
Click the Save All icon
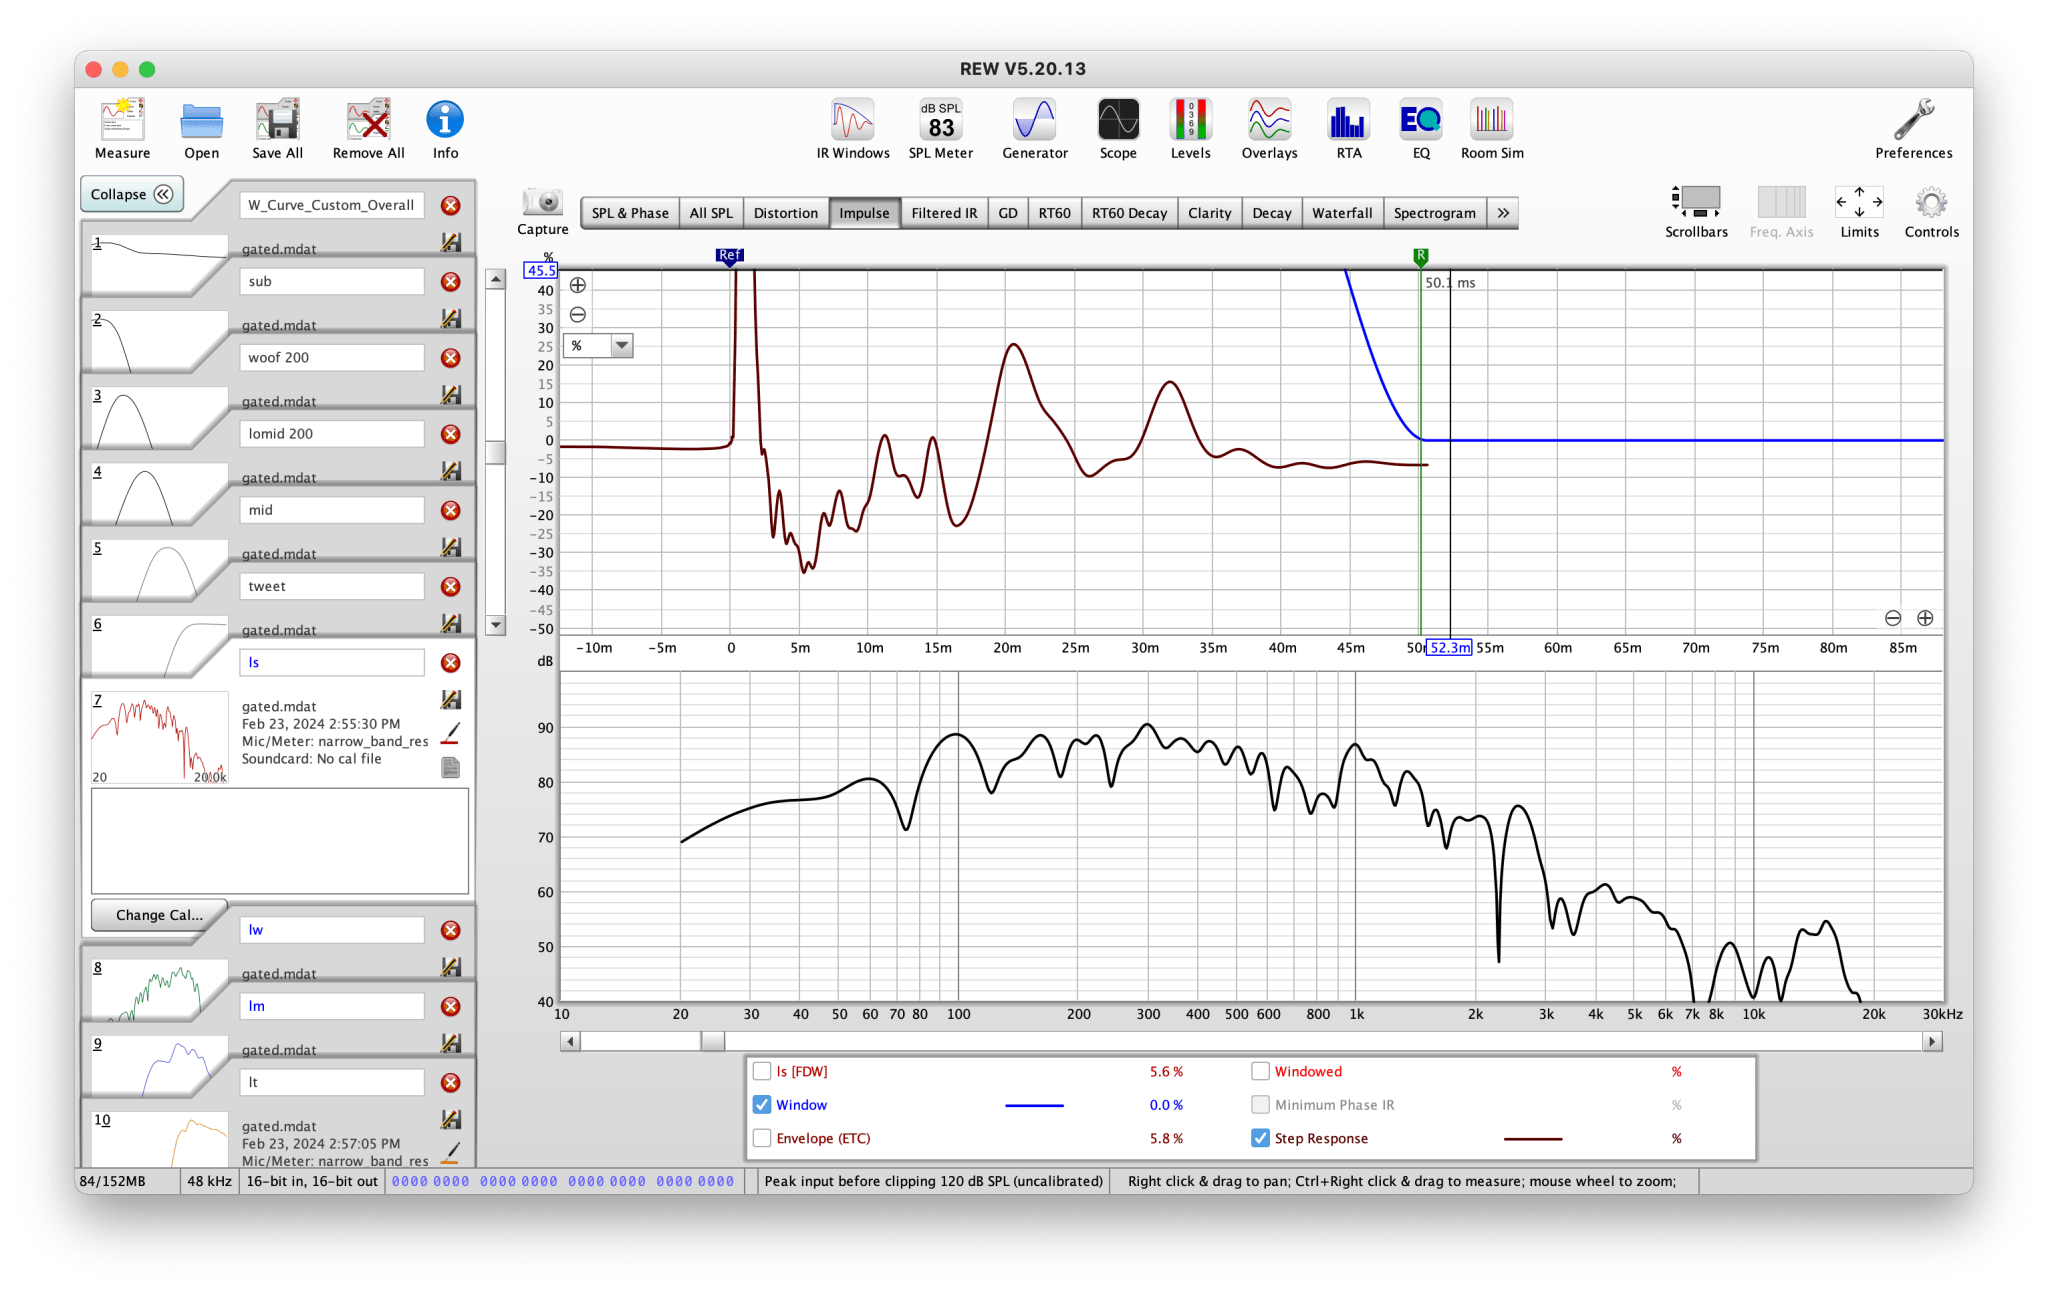tap(277, 128)
